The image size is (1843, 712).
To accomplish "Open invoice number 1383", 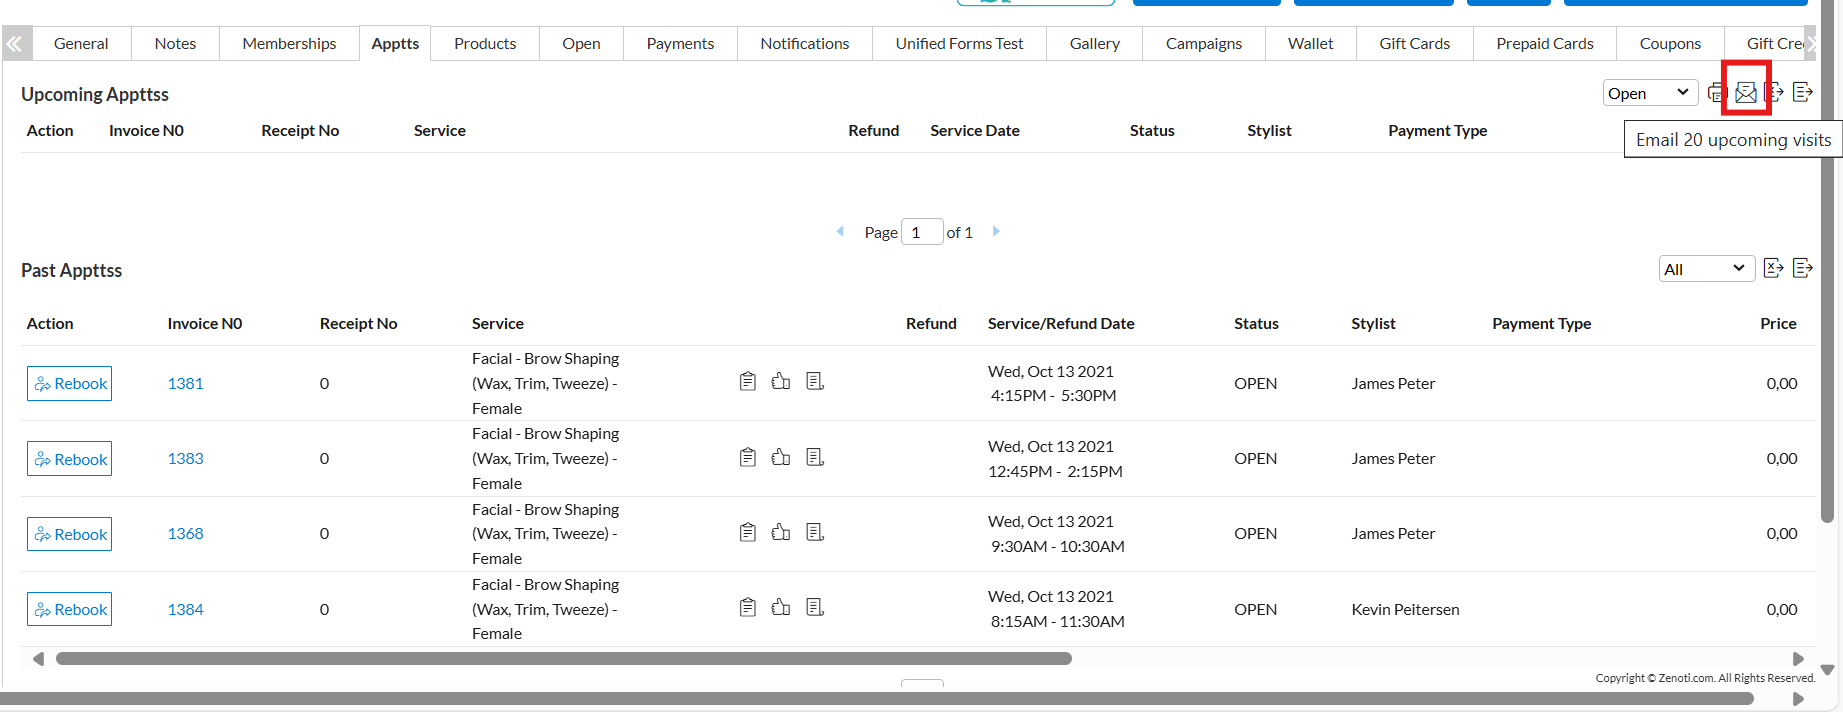I will coord(186,458).
